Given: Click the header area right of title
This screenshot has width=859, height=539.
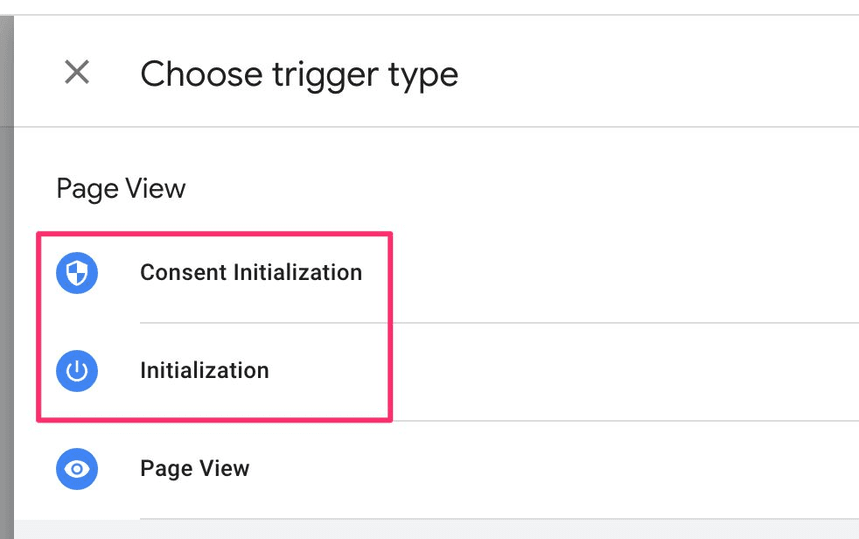Looking at the screenshot, I should (657, 72).
